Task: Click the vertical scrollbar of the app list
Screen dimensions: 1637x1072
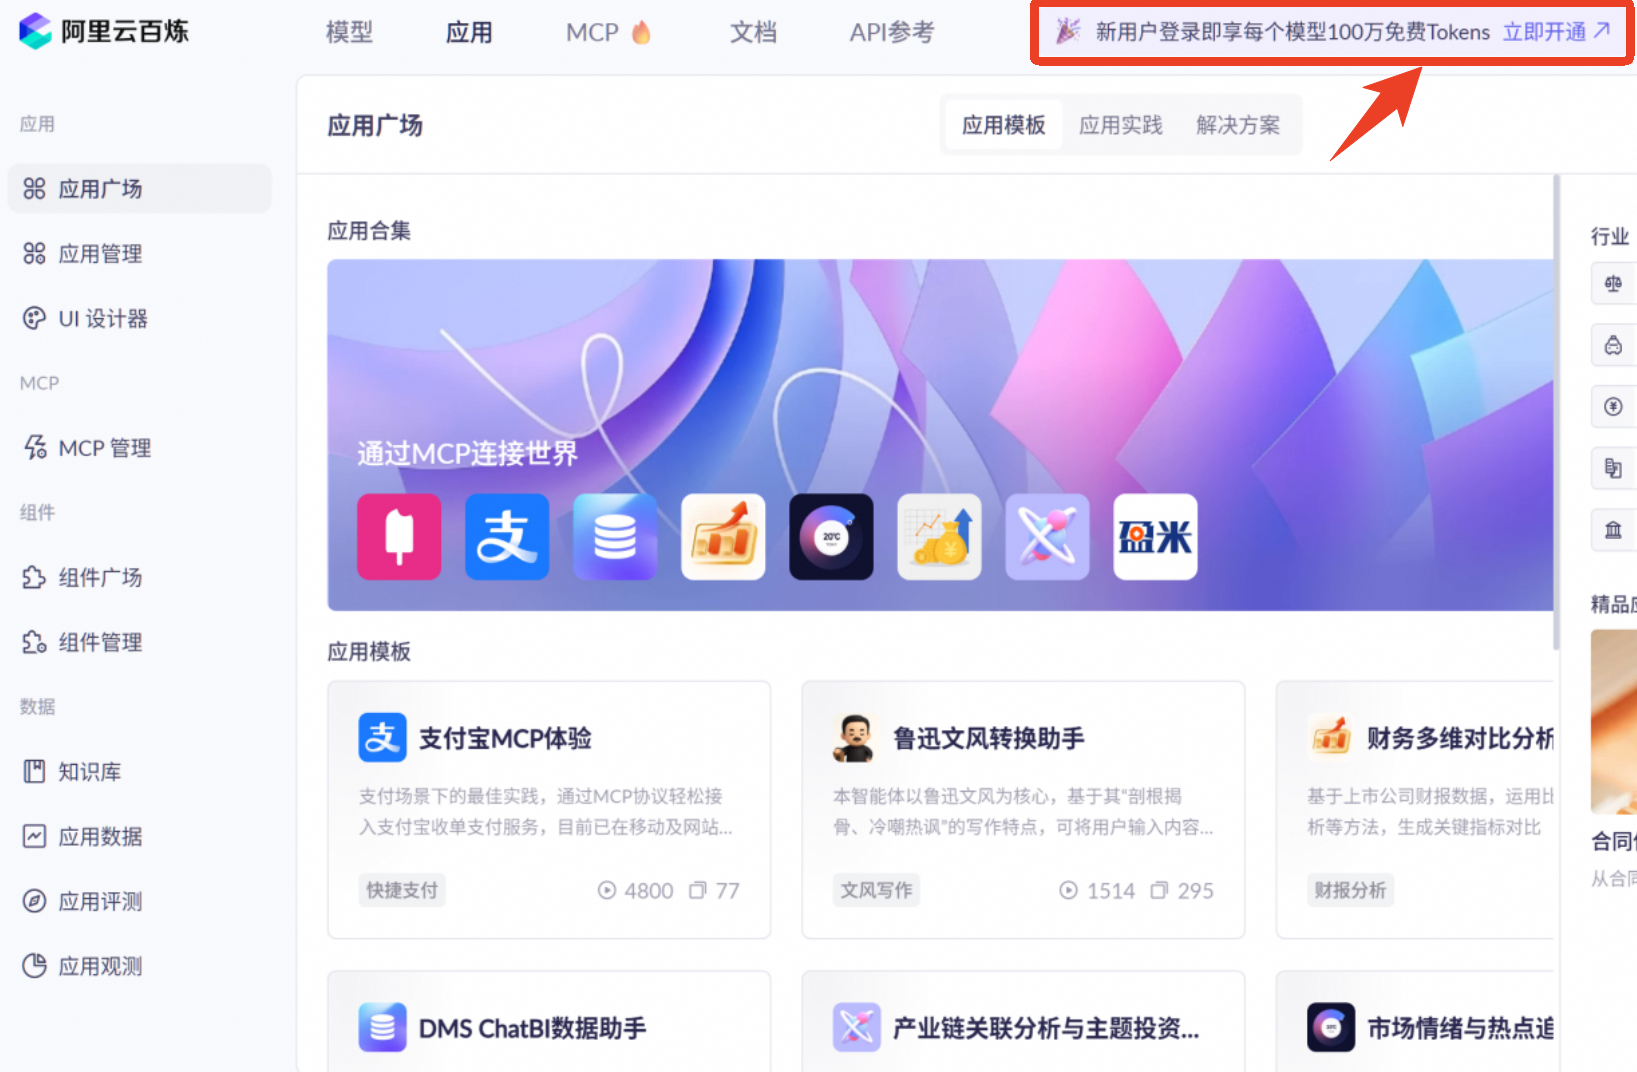Action: (x=1556, y=412)
